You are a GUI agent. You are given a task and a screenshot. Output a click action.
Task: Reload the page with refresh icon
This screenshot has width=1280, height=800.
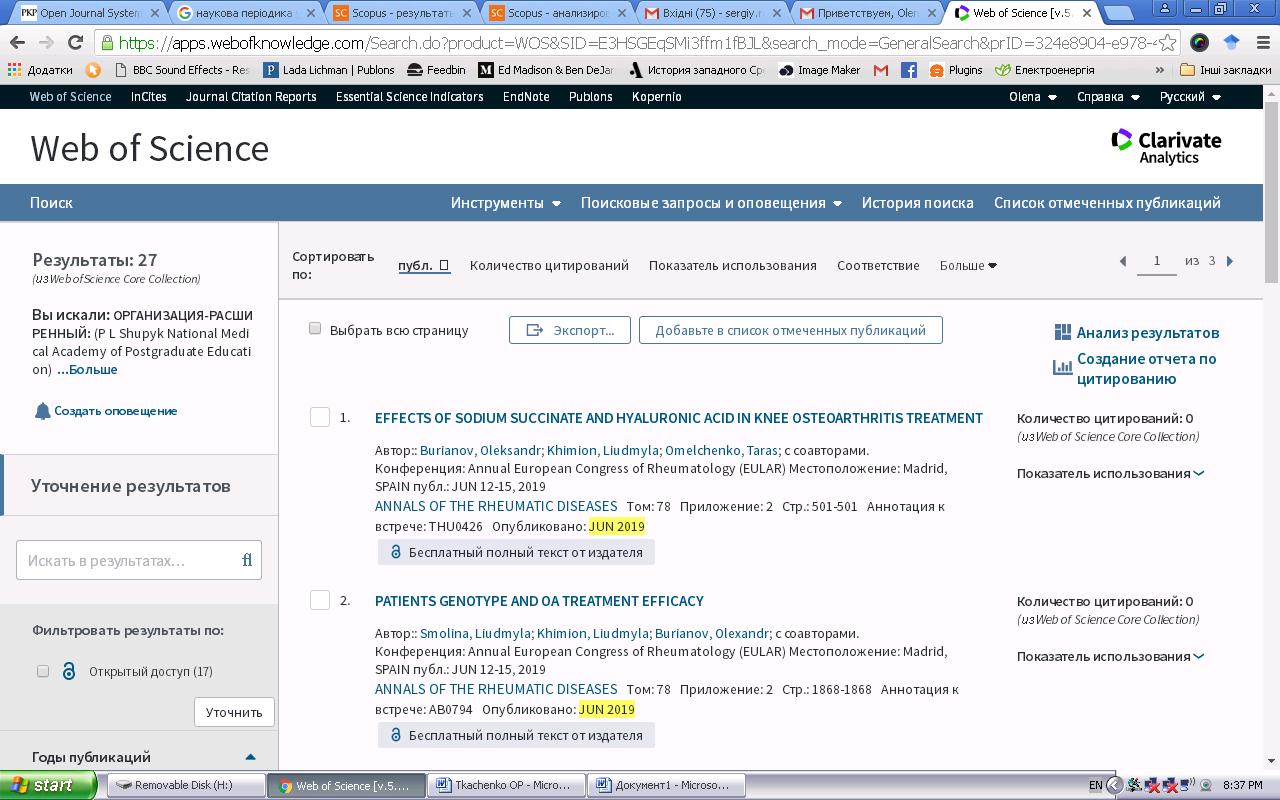75,43
